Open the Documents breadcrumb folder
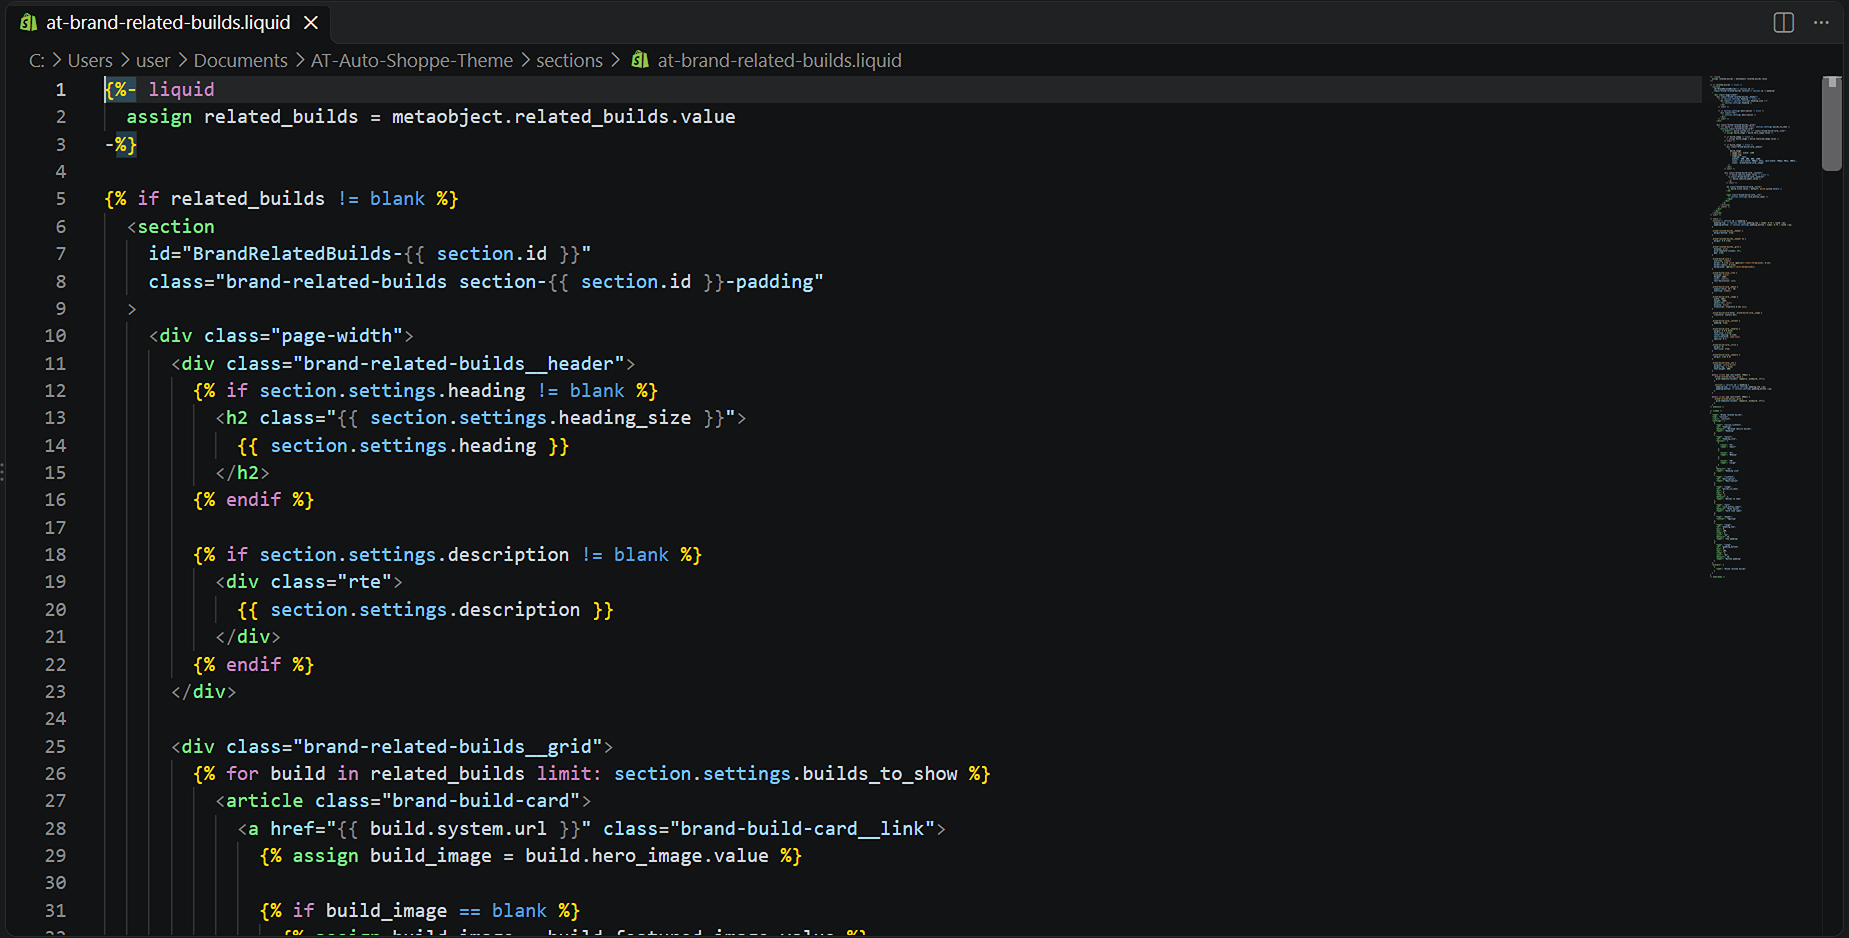Viewport: 1849px width, 938px height. [240, 60]
